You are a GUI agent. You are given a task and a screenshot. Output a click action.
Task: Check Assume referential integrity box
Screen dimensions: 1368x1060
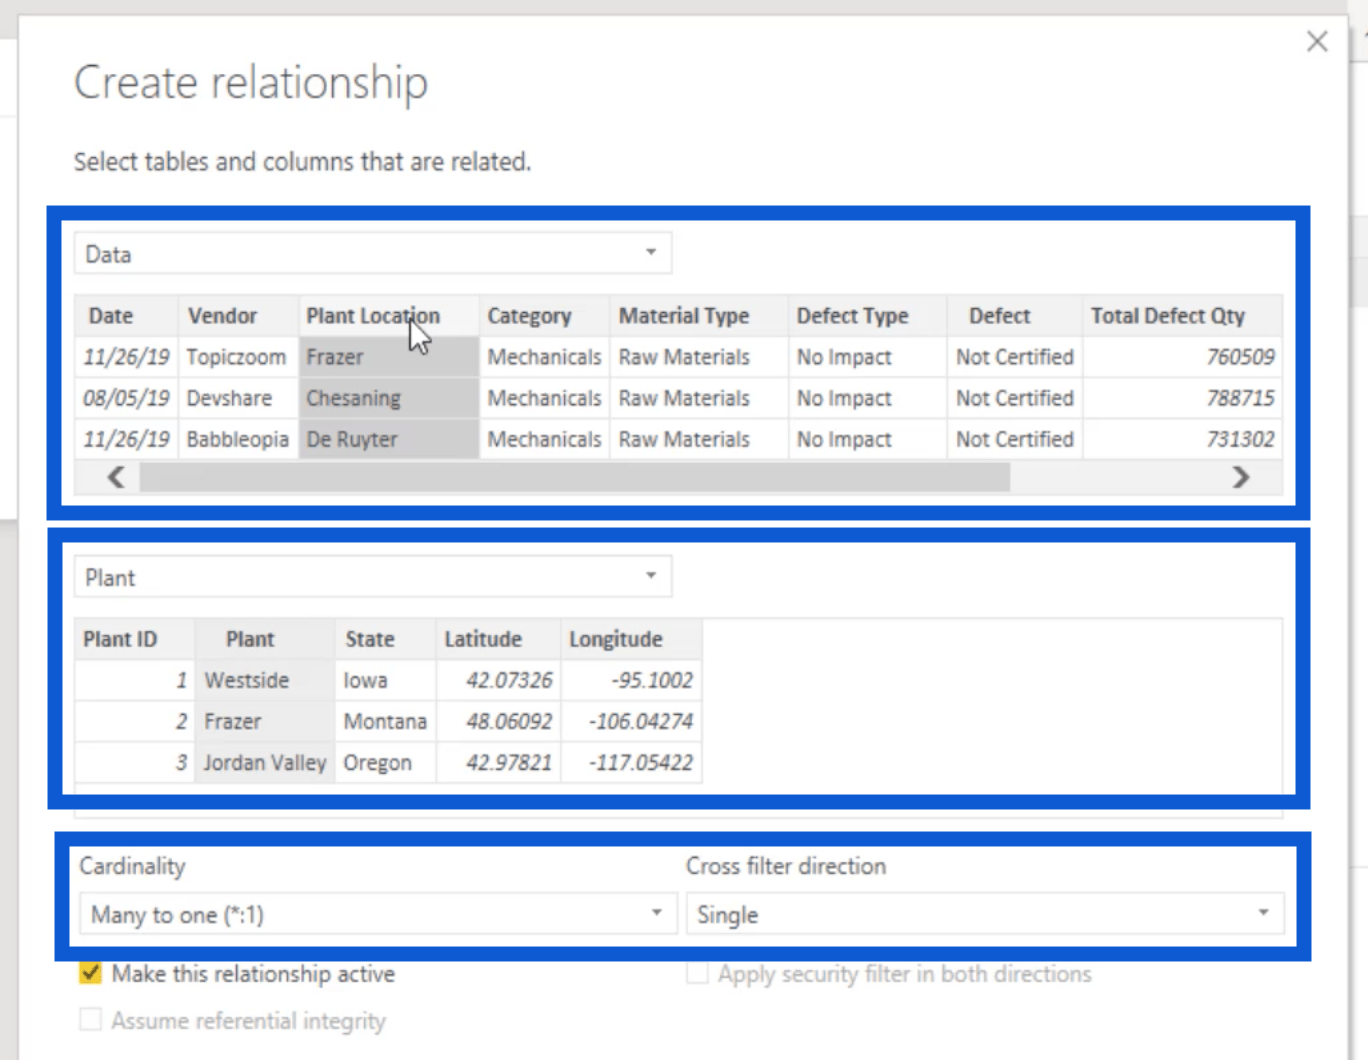(91, 1020)
